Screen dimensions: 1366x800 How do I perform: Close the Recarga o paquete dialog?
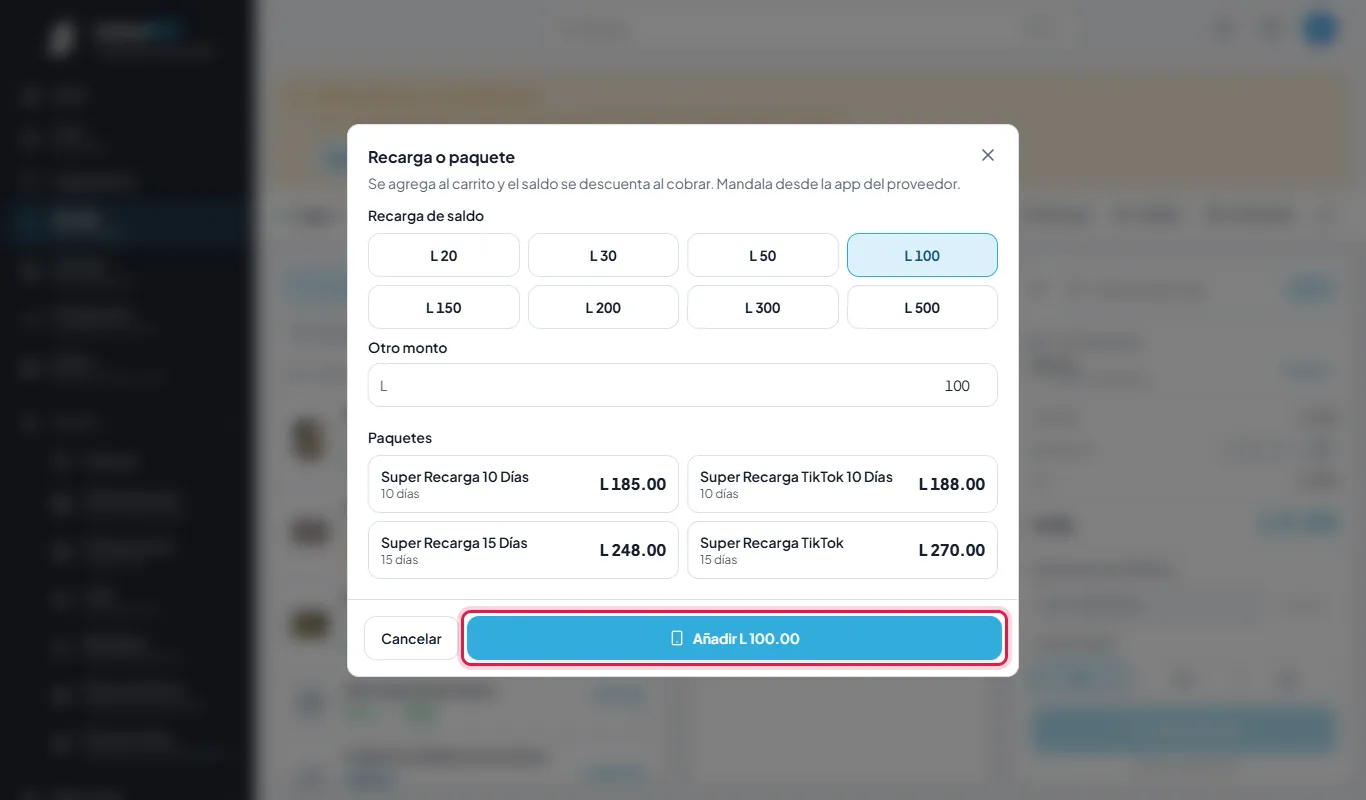coord(988,155)
